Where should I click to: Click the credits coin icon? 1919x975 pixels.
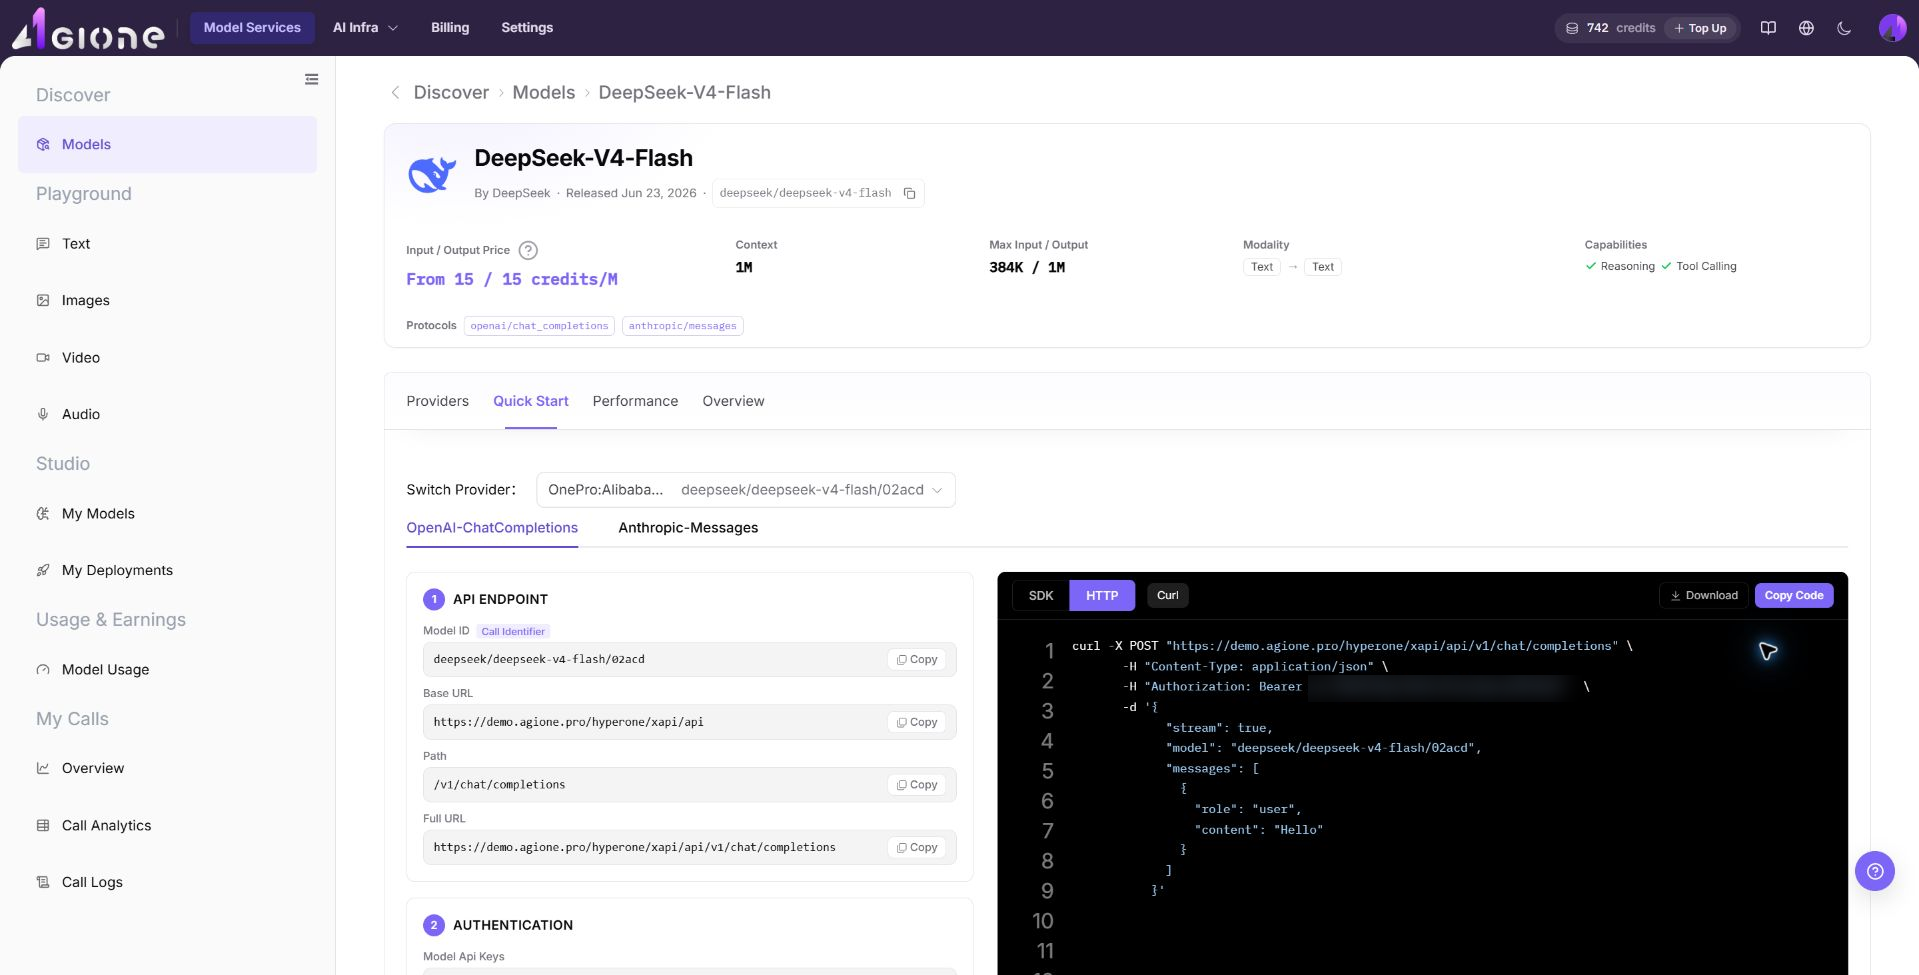[1572, 28]
